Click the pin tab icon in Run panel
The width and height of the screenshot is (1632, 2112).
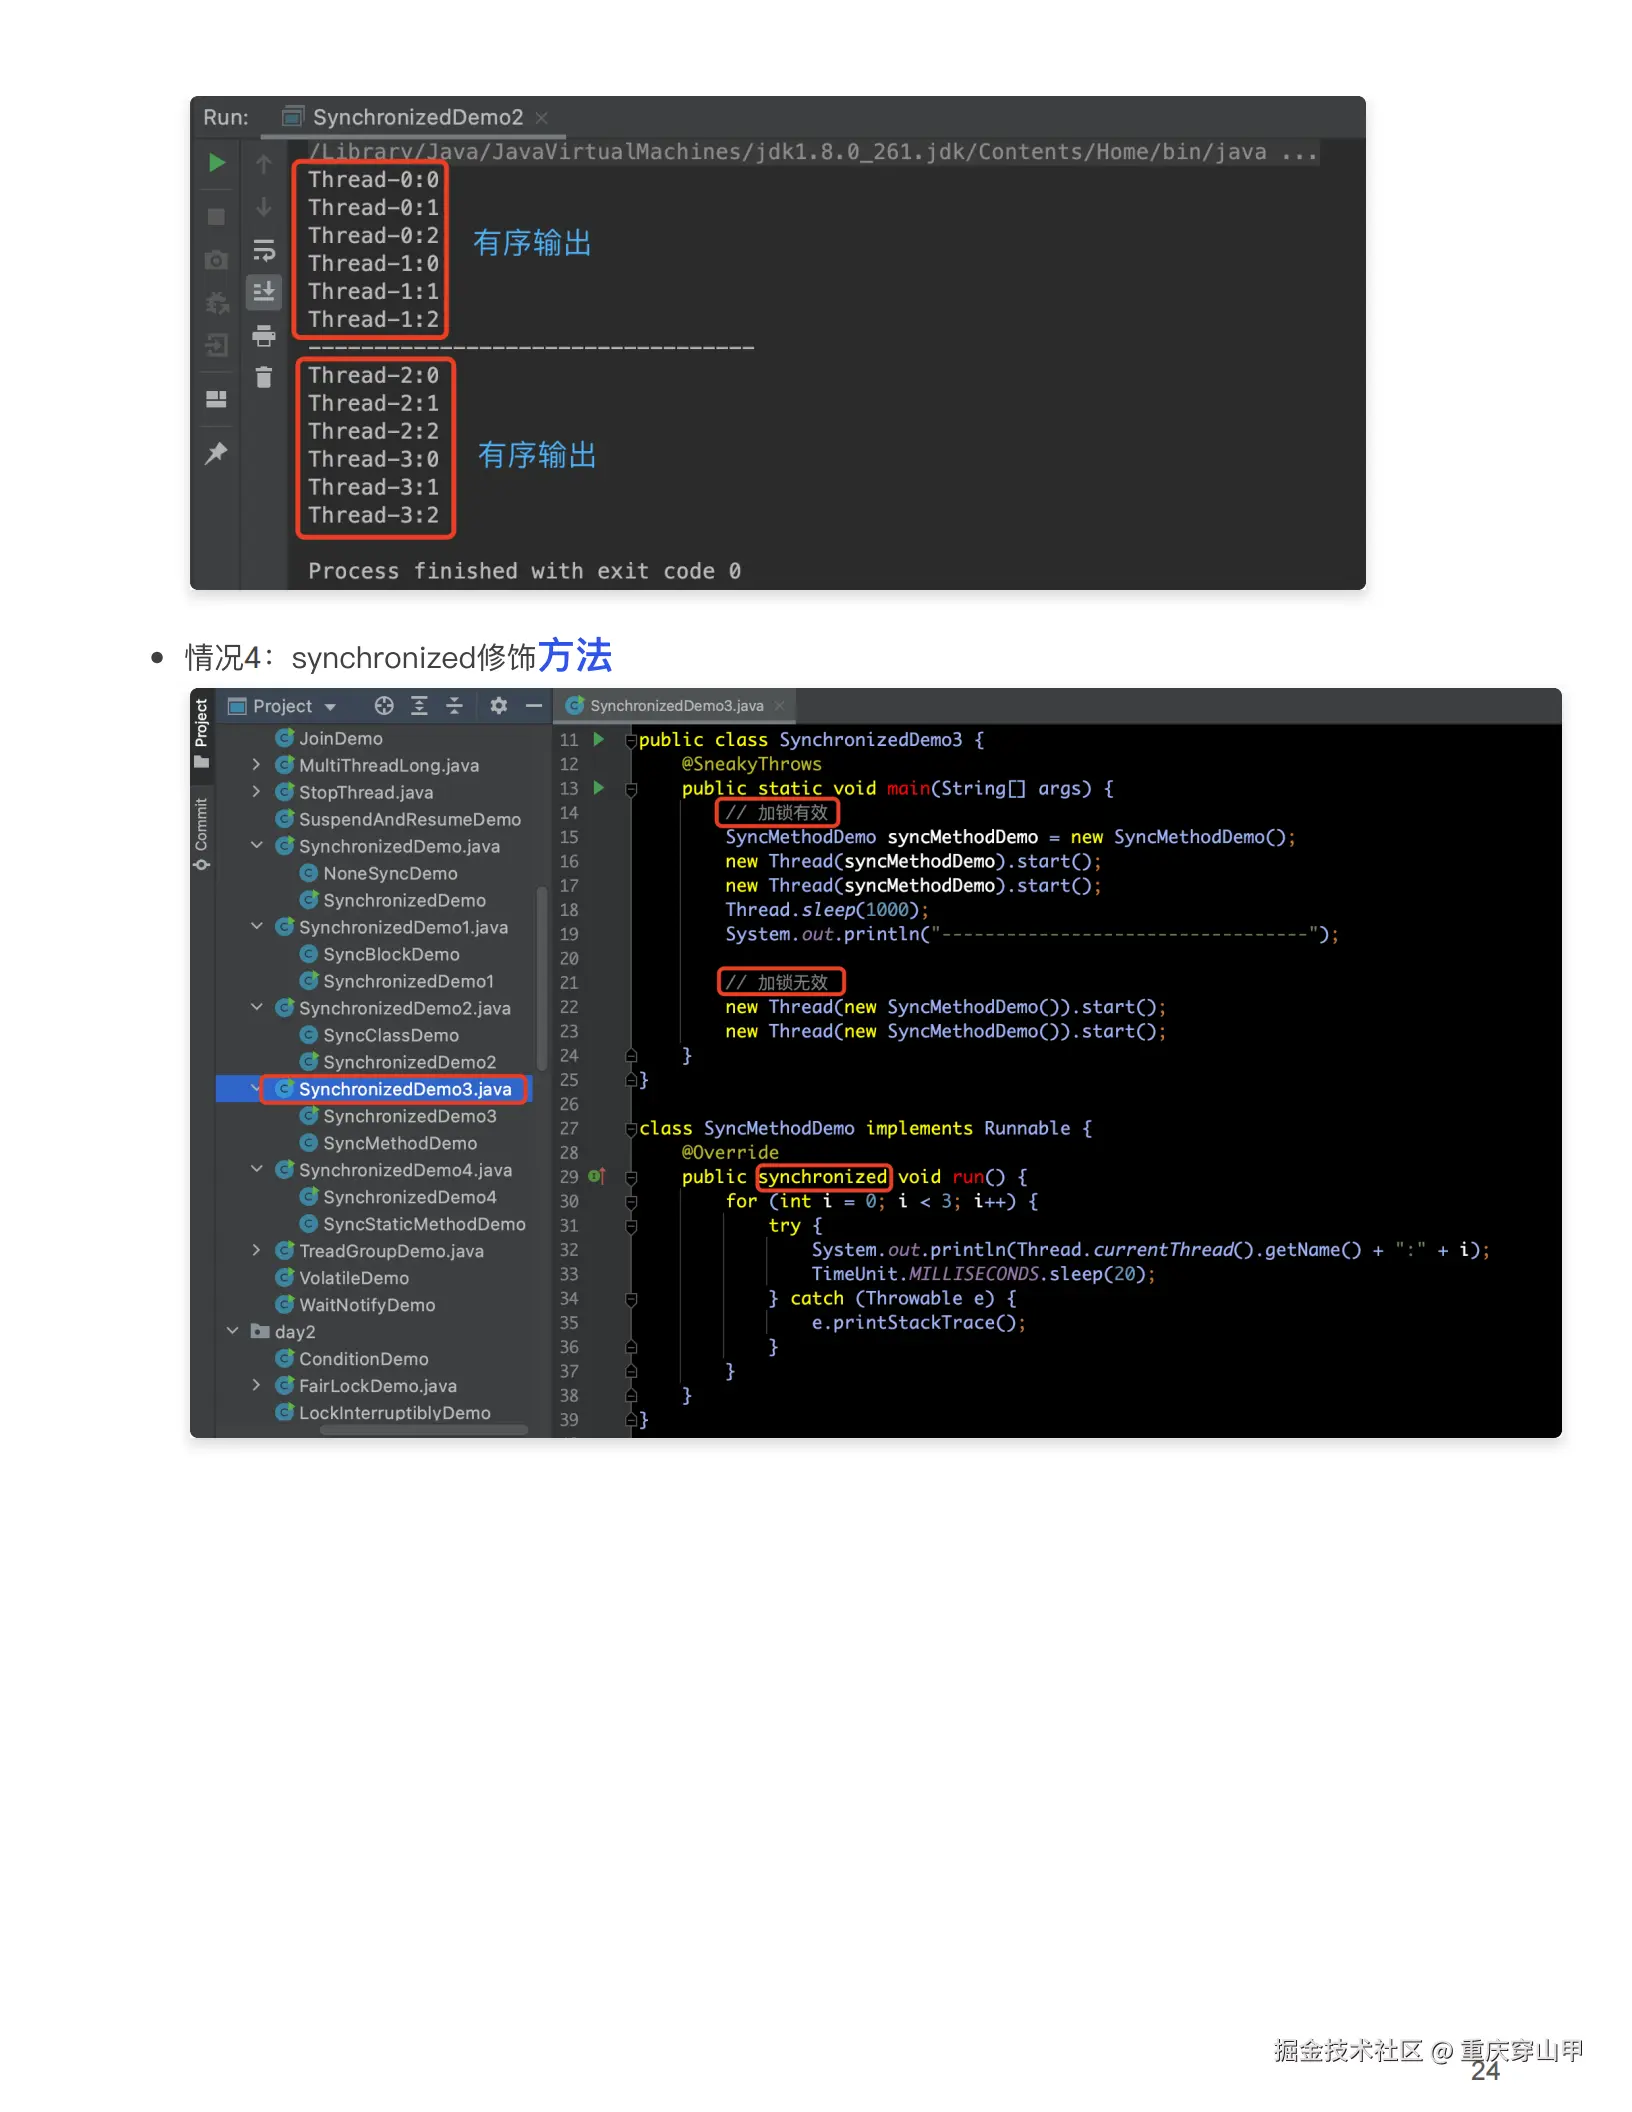[216, 453]
